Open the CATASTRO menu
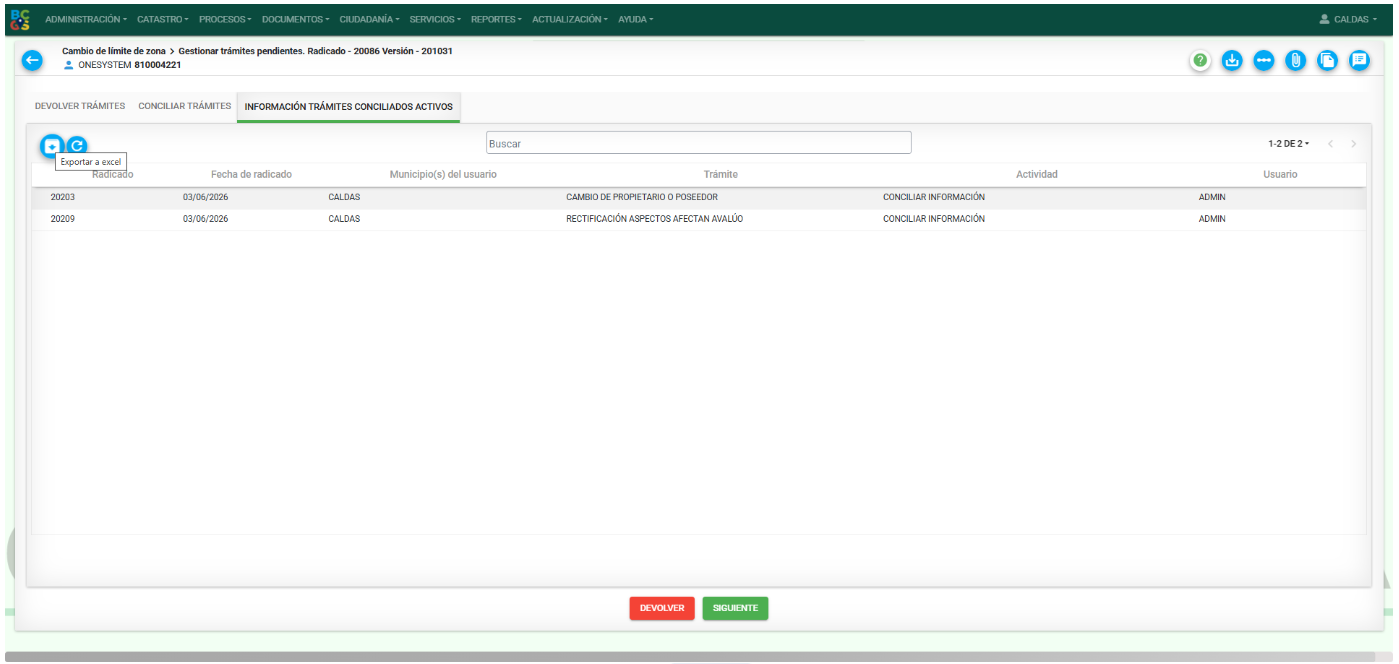This screenshot has width=1399, height=664. 163,20
